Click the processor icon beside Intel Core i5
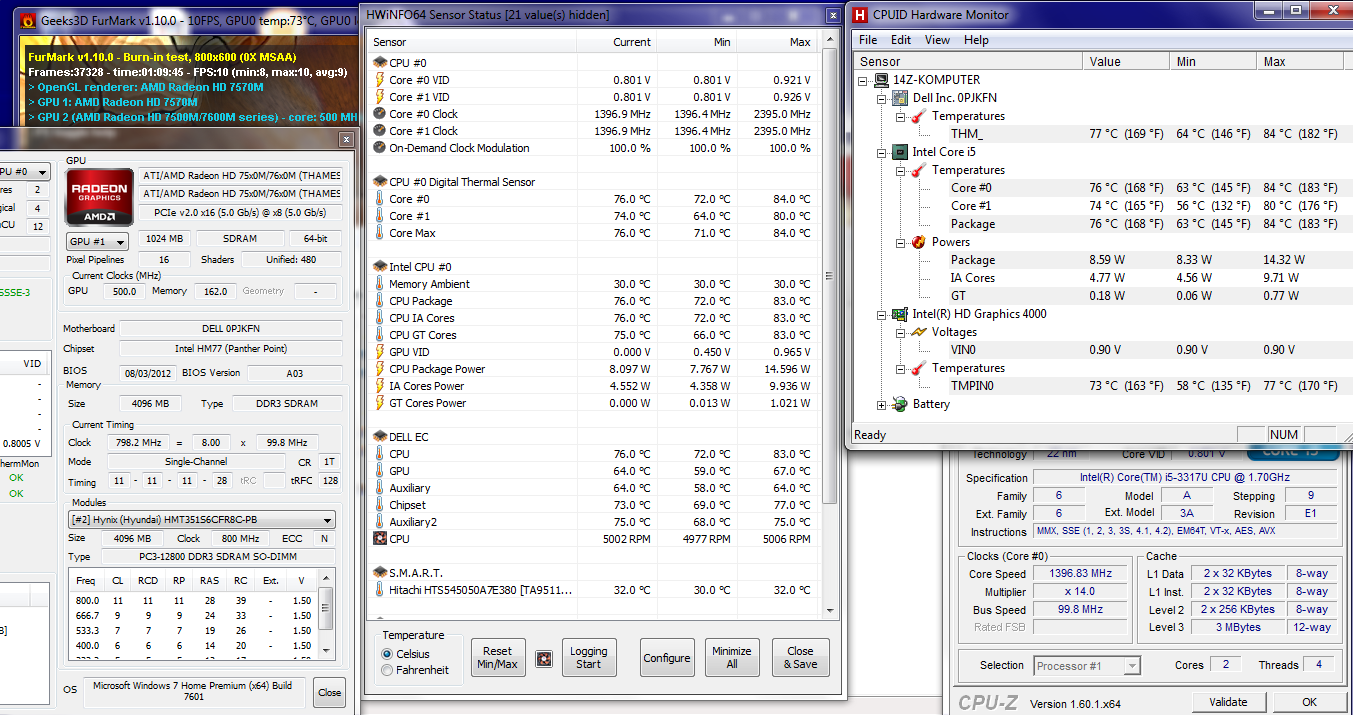The height and width of the screenshot is (715, 1353). pos(899,152)
